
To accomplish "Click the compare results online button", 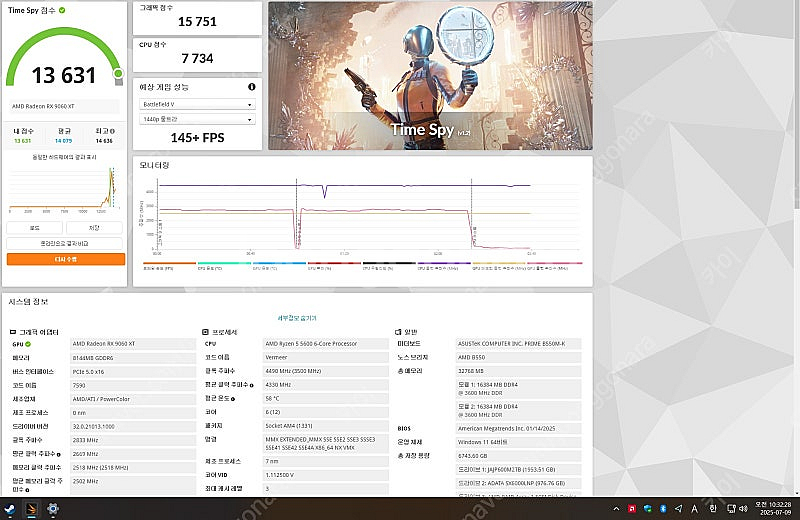I will [66, 243].
